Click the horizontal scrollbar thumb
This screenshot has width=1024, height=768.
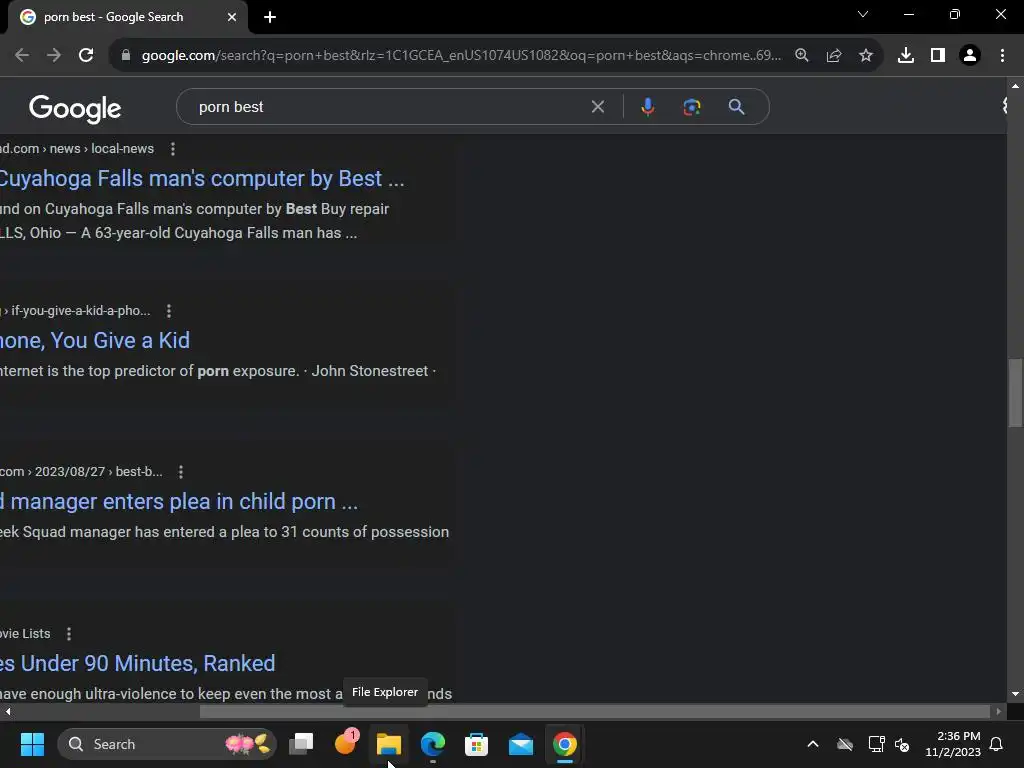(x=594, y=711)
